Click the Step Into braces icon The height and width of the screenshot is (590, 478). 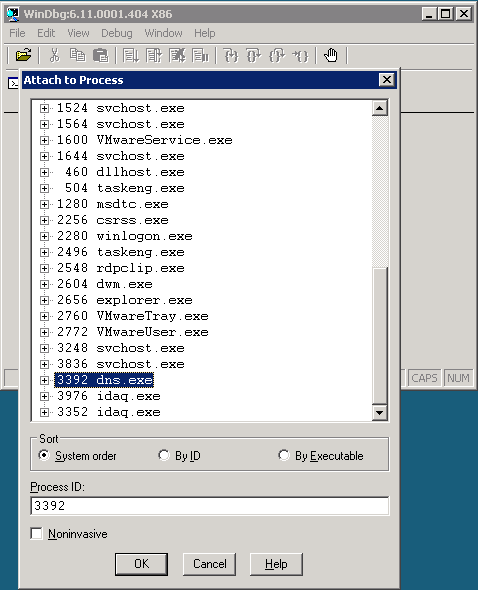[x=231, y=56]
